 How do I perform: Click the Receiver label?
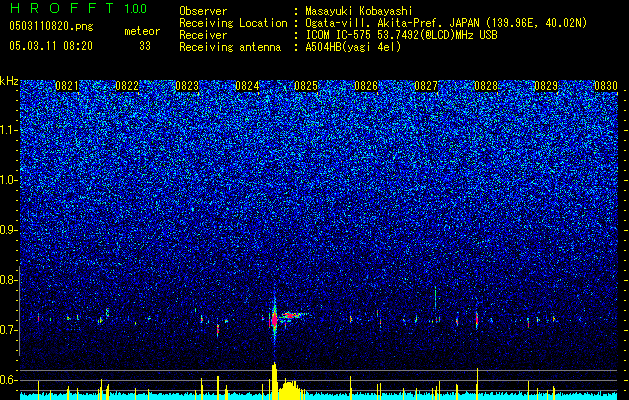pos(203,35)
